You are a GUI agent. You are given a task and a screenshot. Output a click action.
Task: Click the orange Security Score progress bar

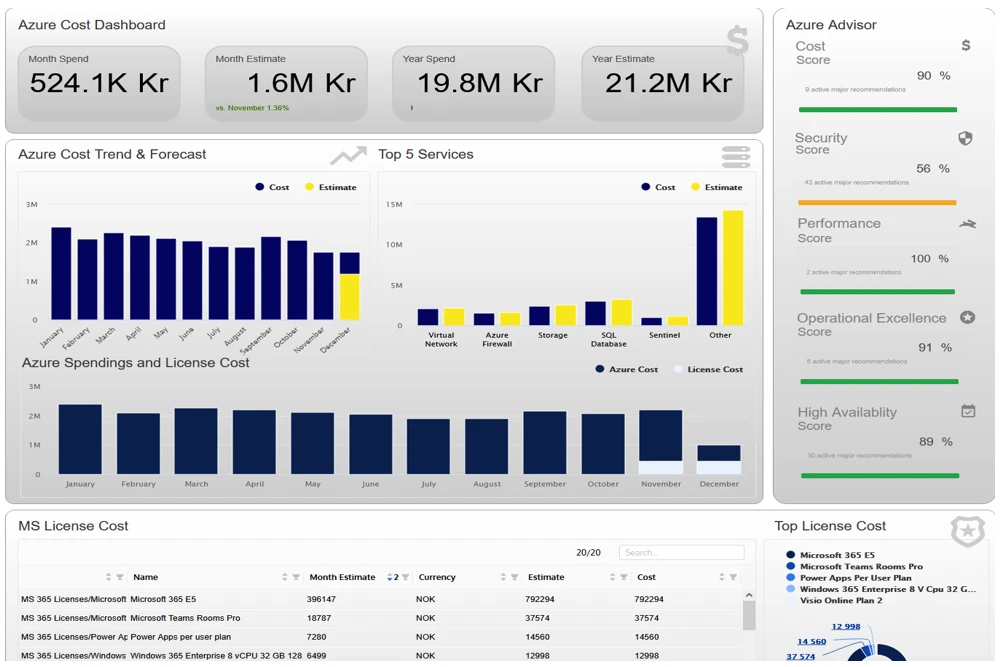pos(877,202)
